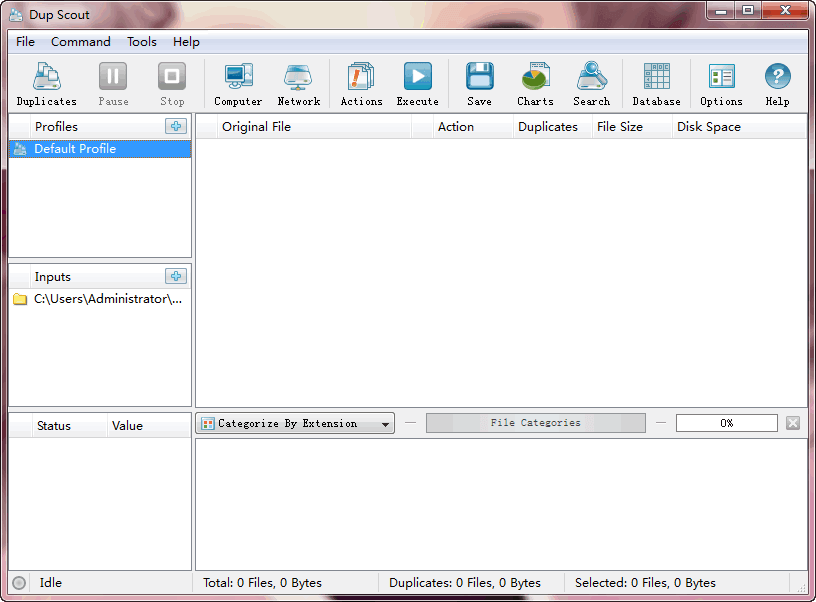Click the 0% progress bar
Image resolution: width=816 pixels, height=602 pixels.
click(726, 423)
